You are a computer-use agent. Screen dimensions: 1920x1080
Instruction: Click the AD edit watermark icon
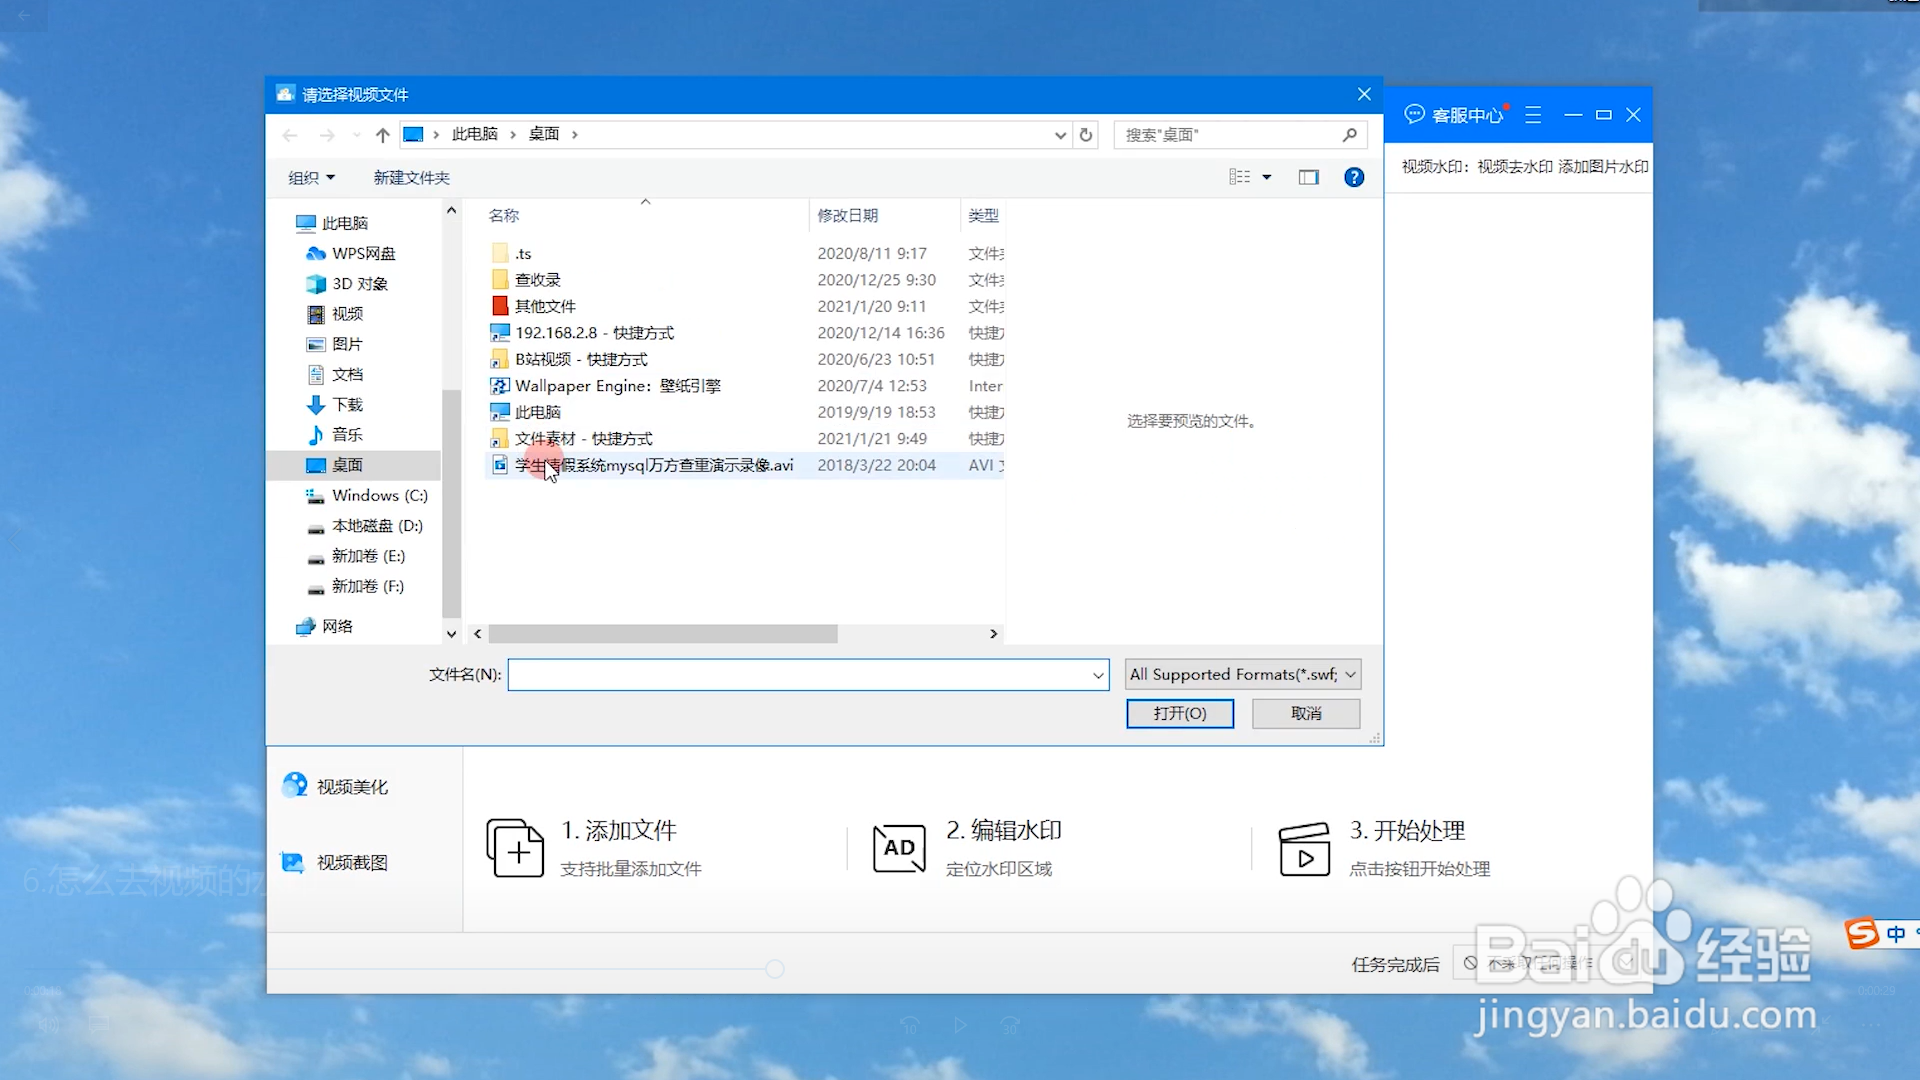tap(898, 848)
